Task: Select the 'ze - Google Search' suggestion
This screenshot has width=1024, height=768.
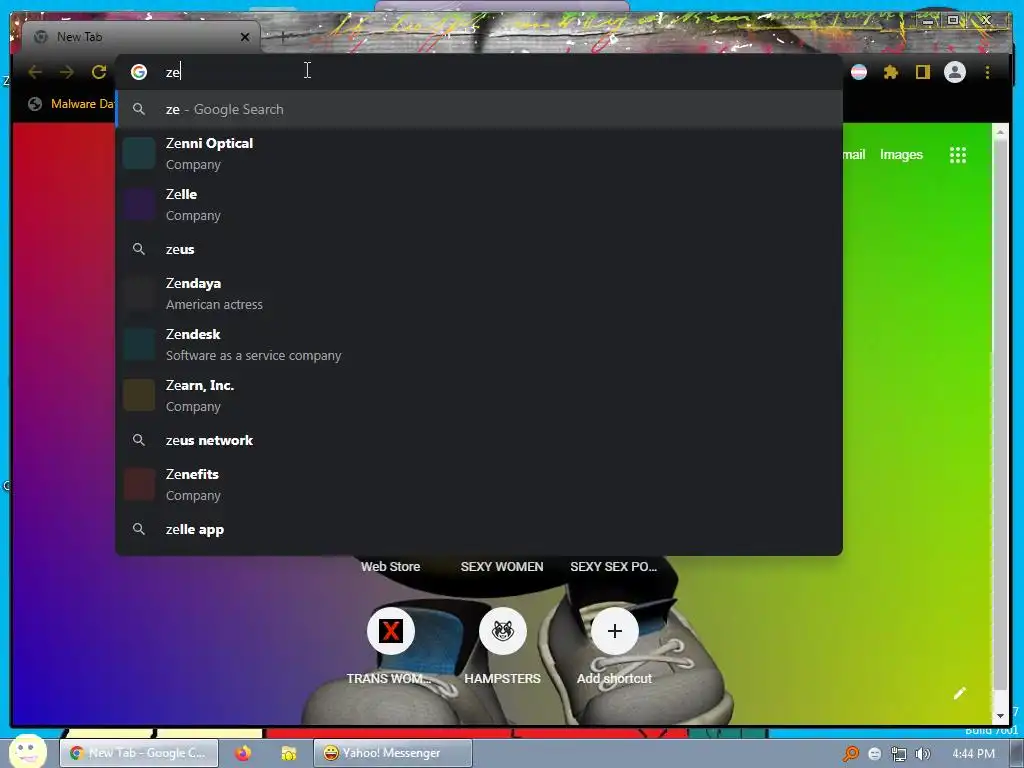Action: [x=479, y=109]
